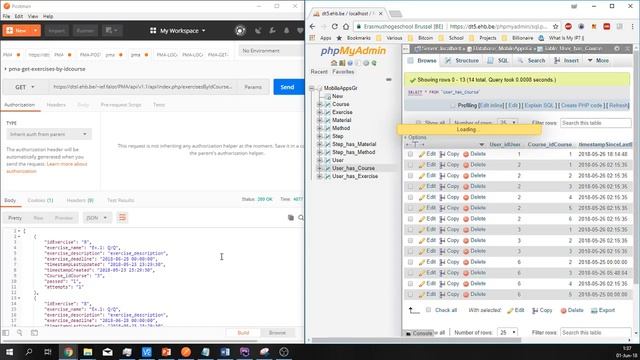Click Postman's sync status icon
The height and width of the screenshot is (360, 640).
click(240, 31)
